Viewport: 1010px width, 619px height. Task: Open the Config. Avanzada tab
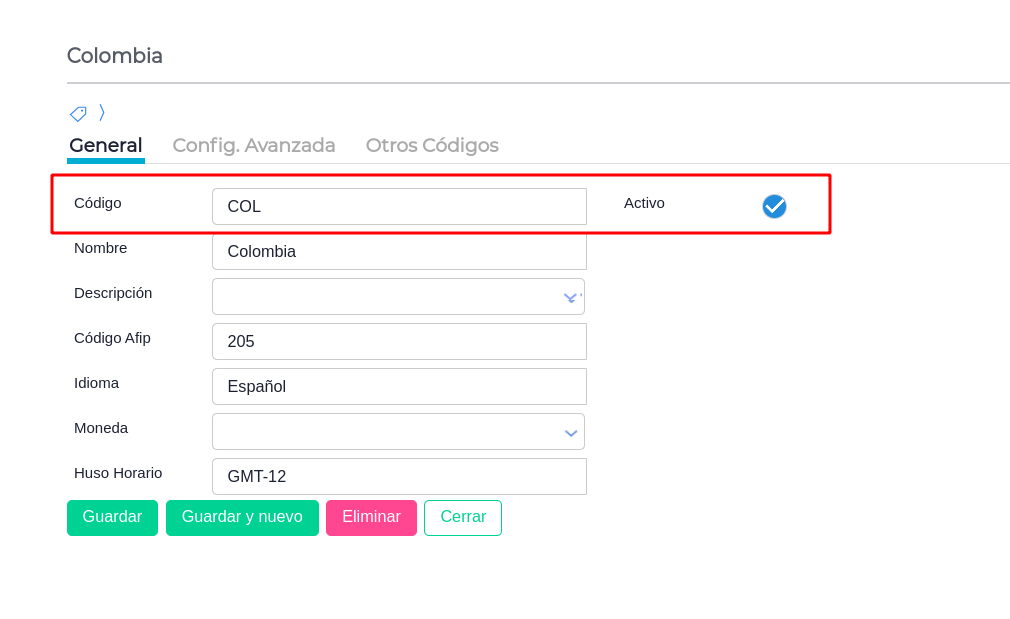[x=254, y=145]
